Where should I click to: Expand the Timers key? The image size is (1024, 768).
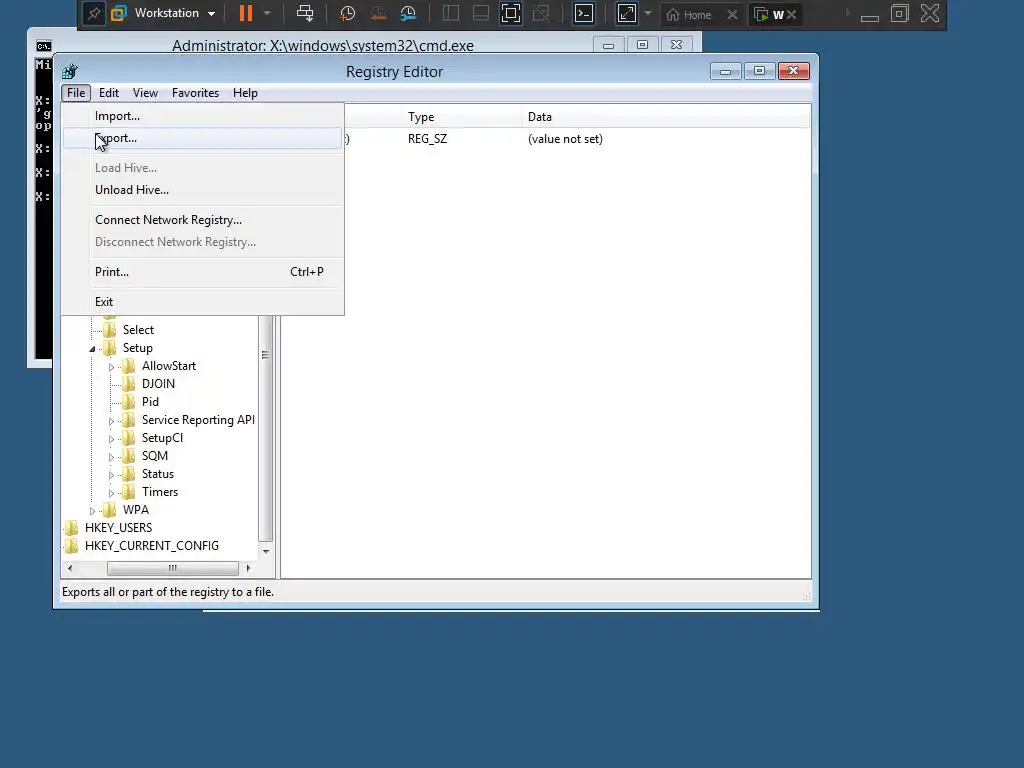point(111,493)
